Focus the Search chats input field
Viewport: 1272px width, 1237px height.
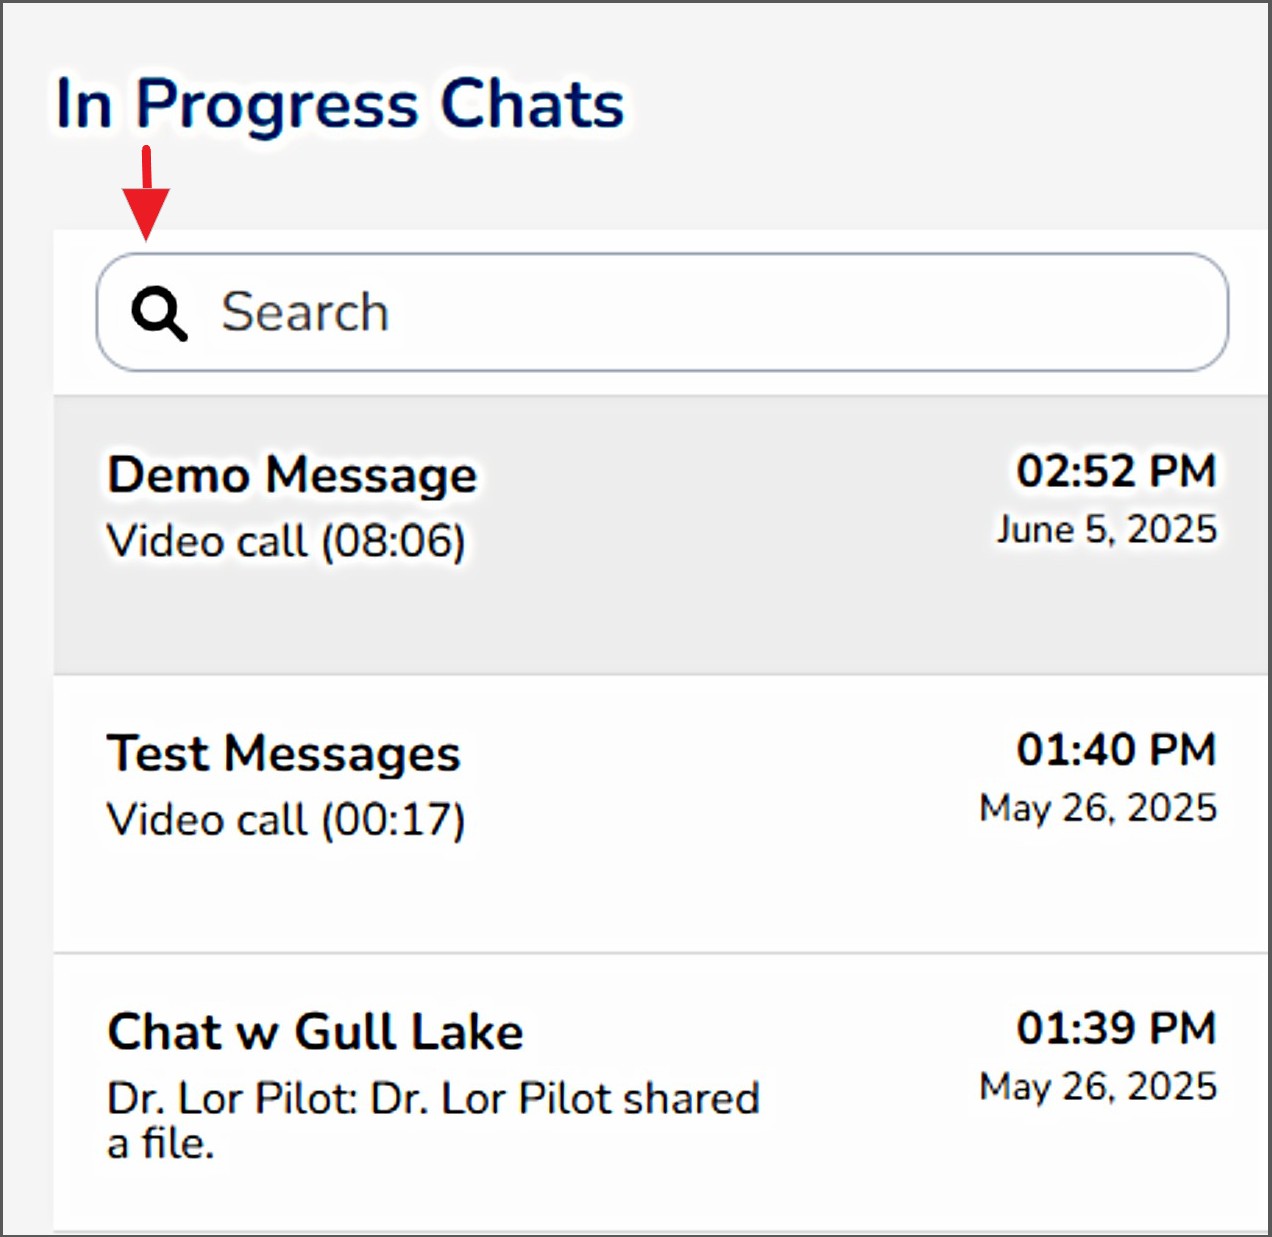(x=660, y=312)
